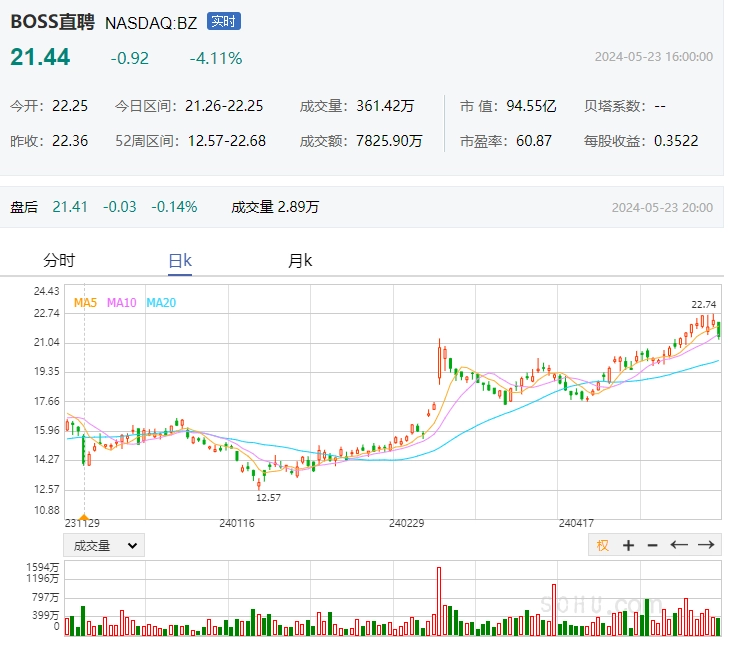Click the 实时 realtime badge
Viewport: 737px width, 667px height.
click(224, 22)
